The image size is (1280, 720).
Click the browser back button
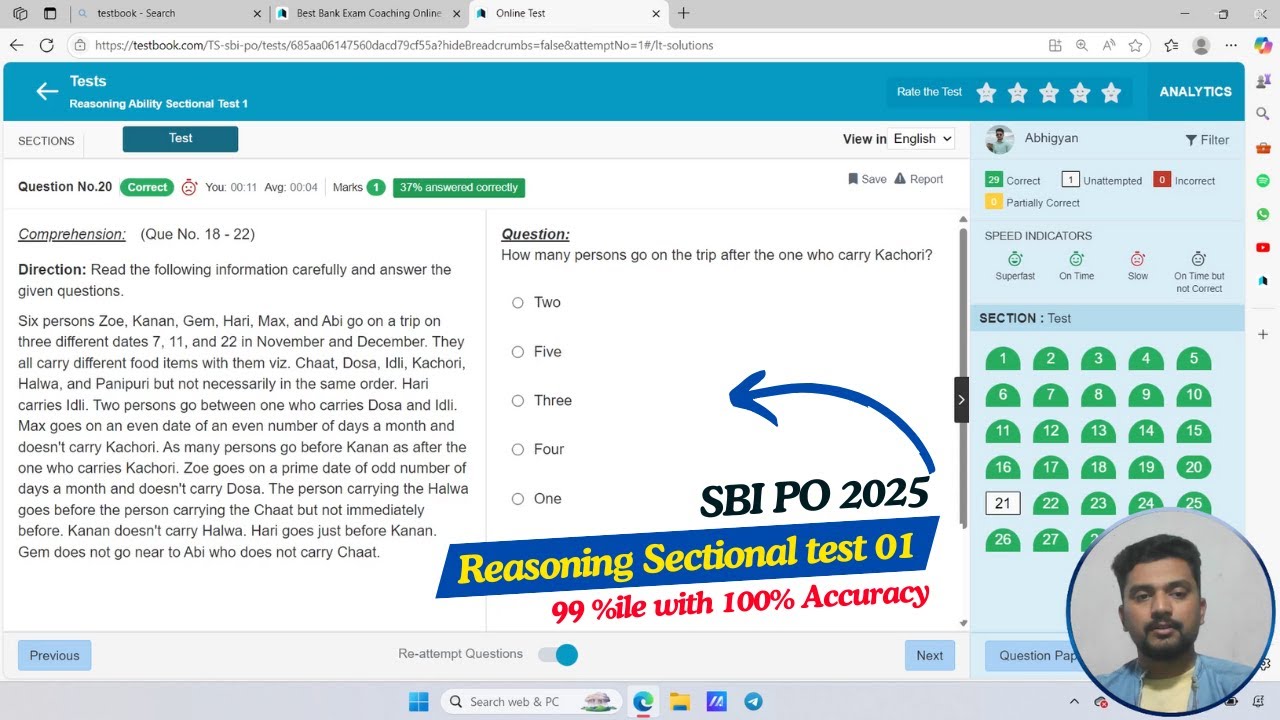(x=16, y=45)
